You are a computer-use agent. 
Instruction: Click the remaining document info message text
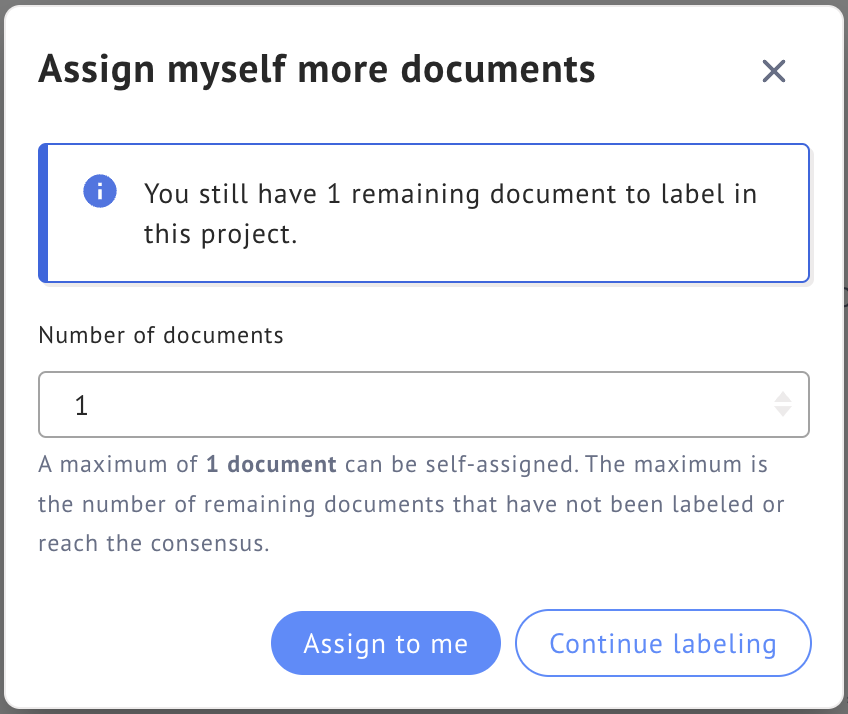point(450,214)
